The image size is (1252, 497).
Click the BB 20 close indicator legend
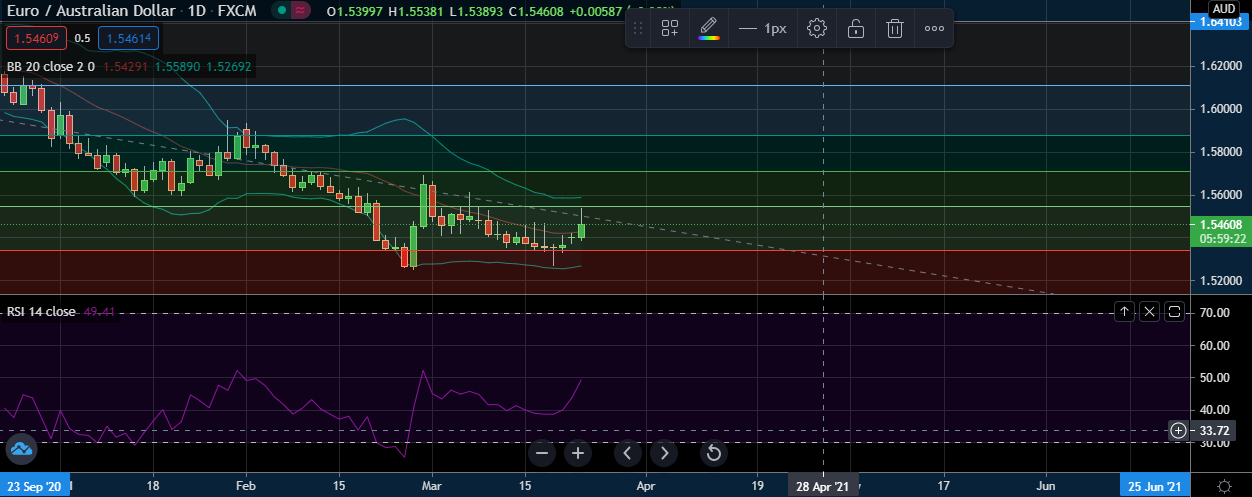pyautogui.click(x=50, y=67)
